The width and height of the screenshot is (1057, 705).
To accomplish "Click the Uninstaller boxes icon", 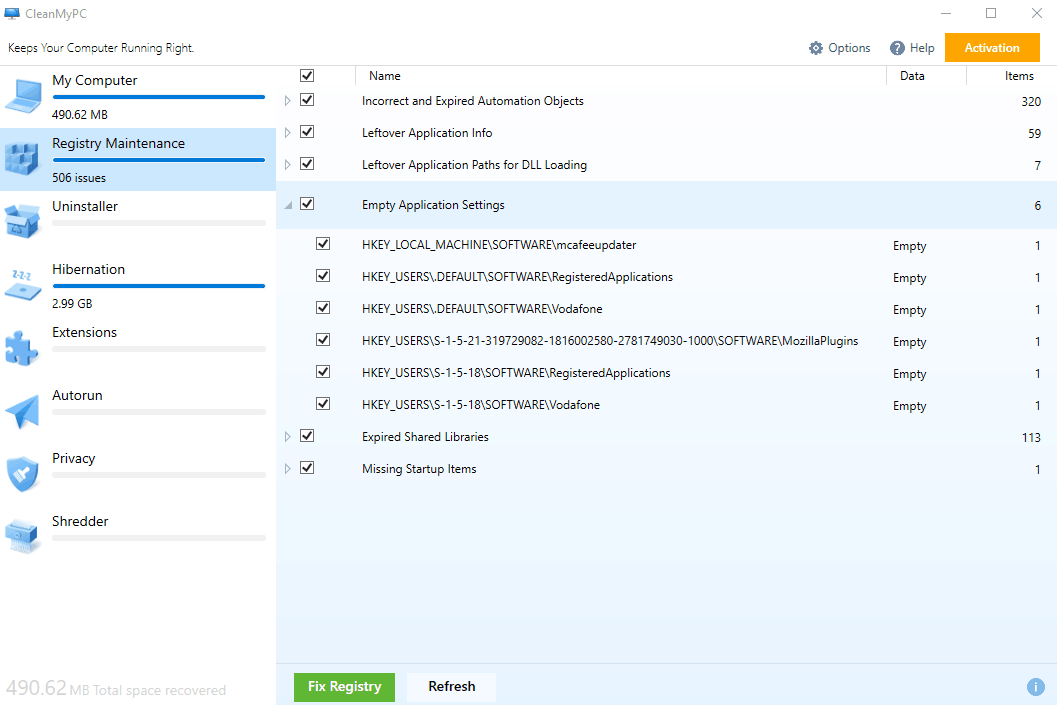I will pos(23,220).
